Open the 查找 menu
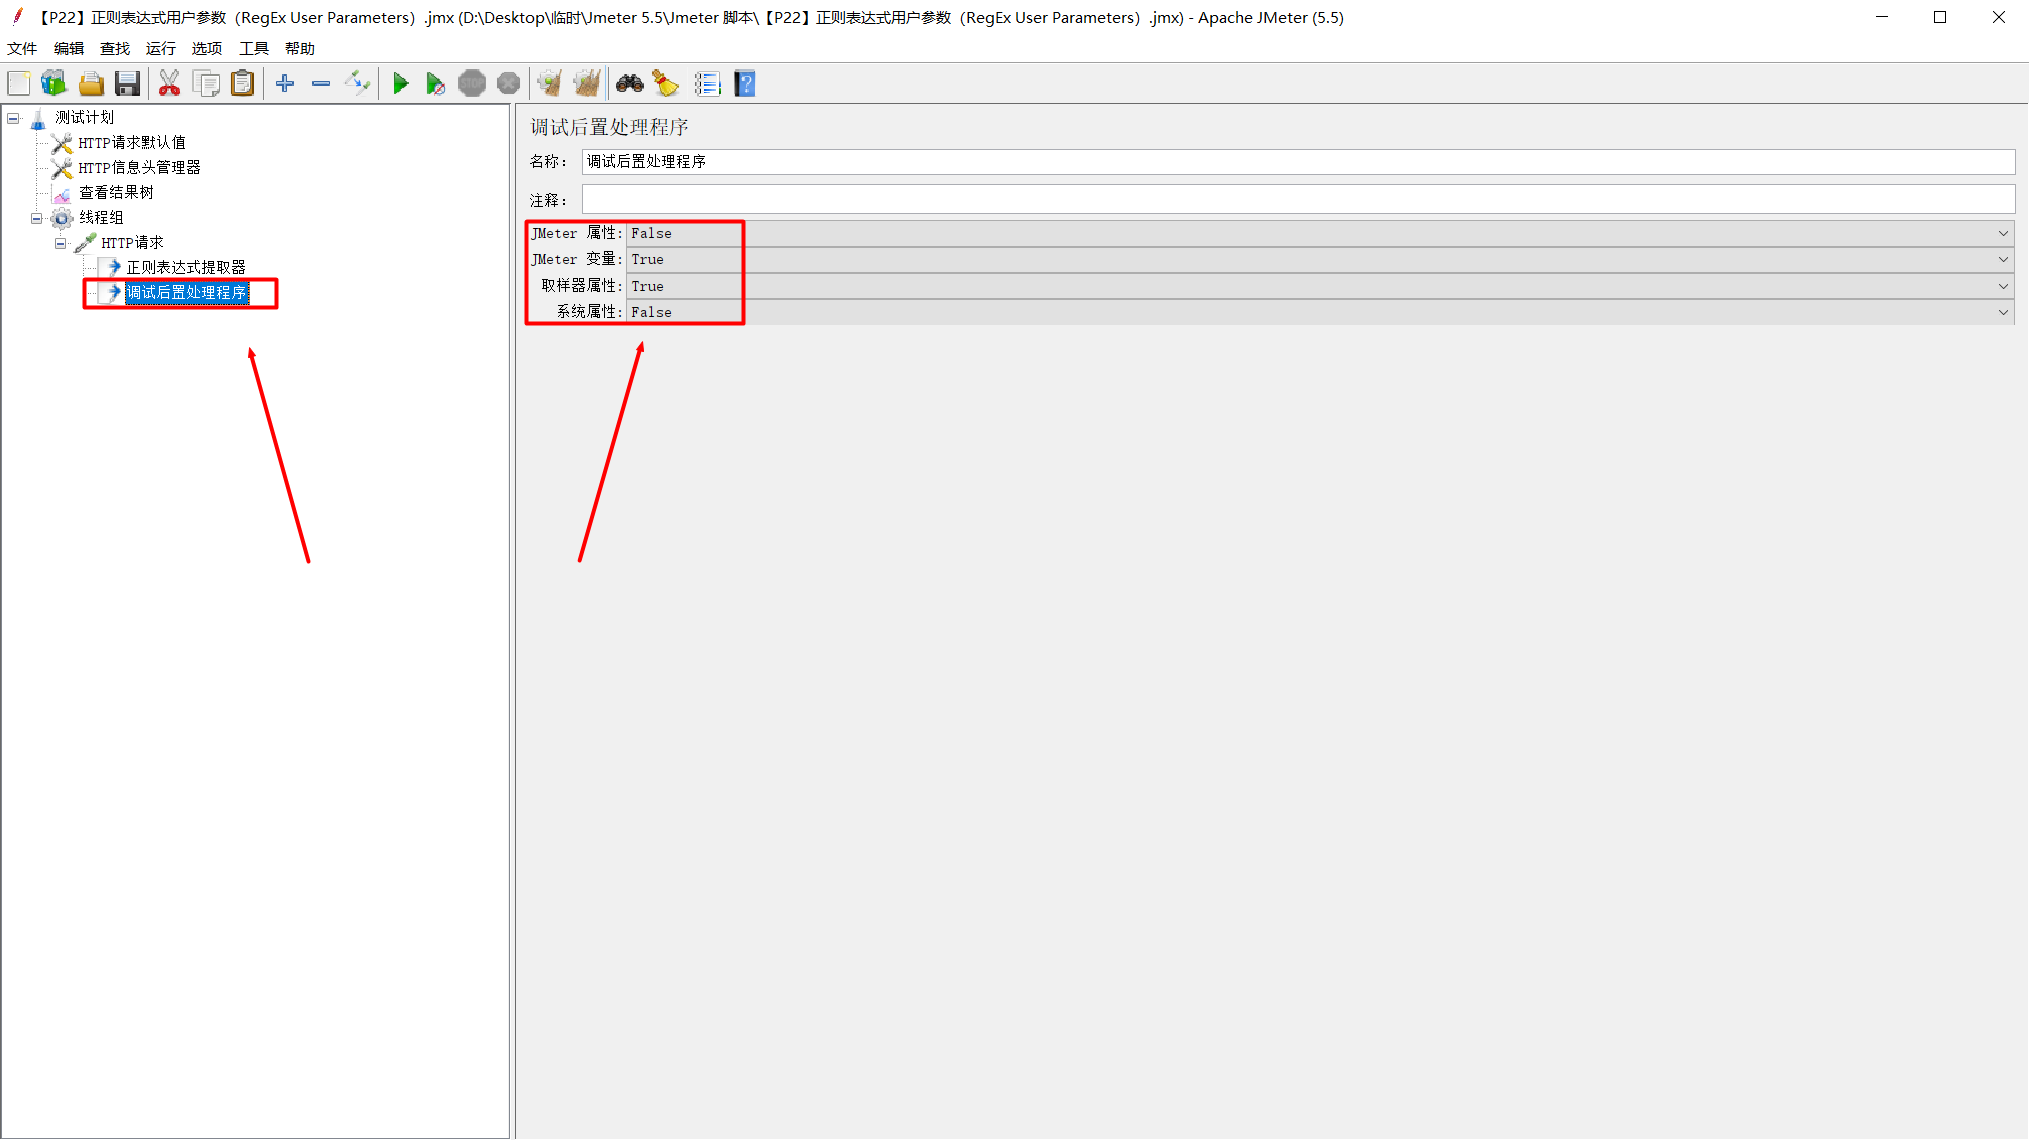The height and width of the screenshot is (1140, 2029). click(115, 49)
